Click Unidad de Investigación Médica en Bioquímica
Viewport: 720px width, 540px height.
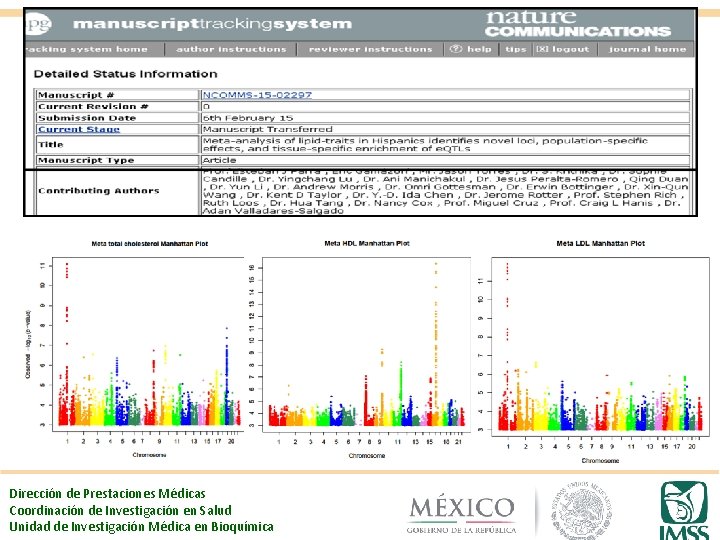click(141, 526)
